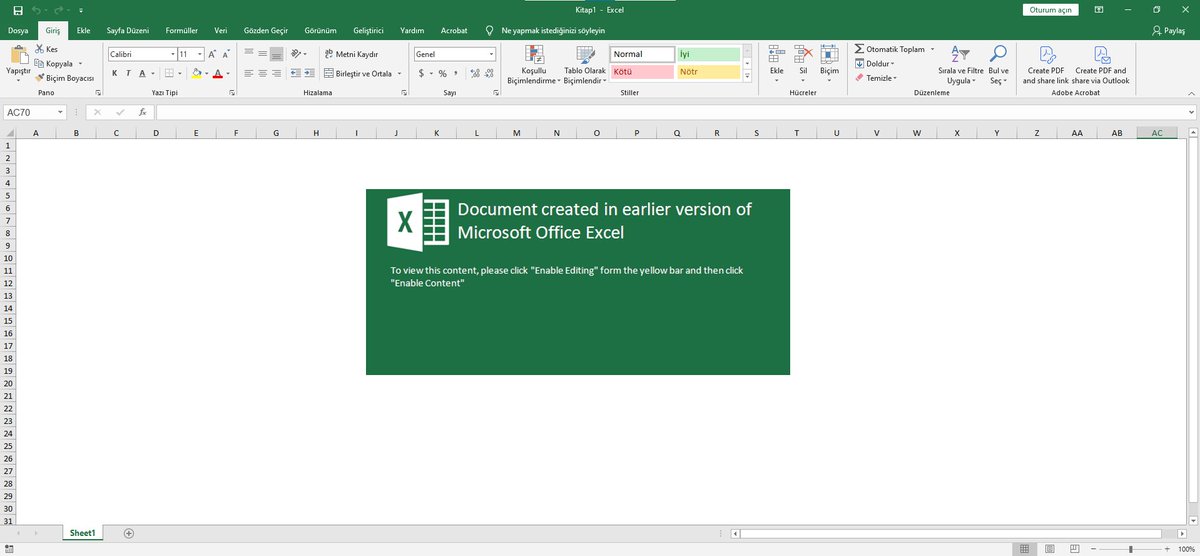Open the font size 11 dropdown

coord(200,54)
